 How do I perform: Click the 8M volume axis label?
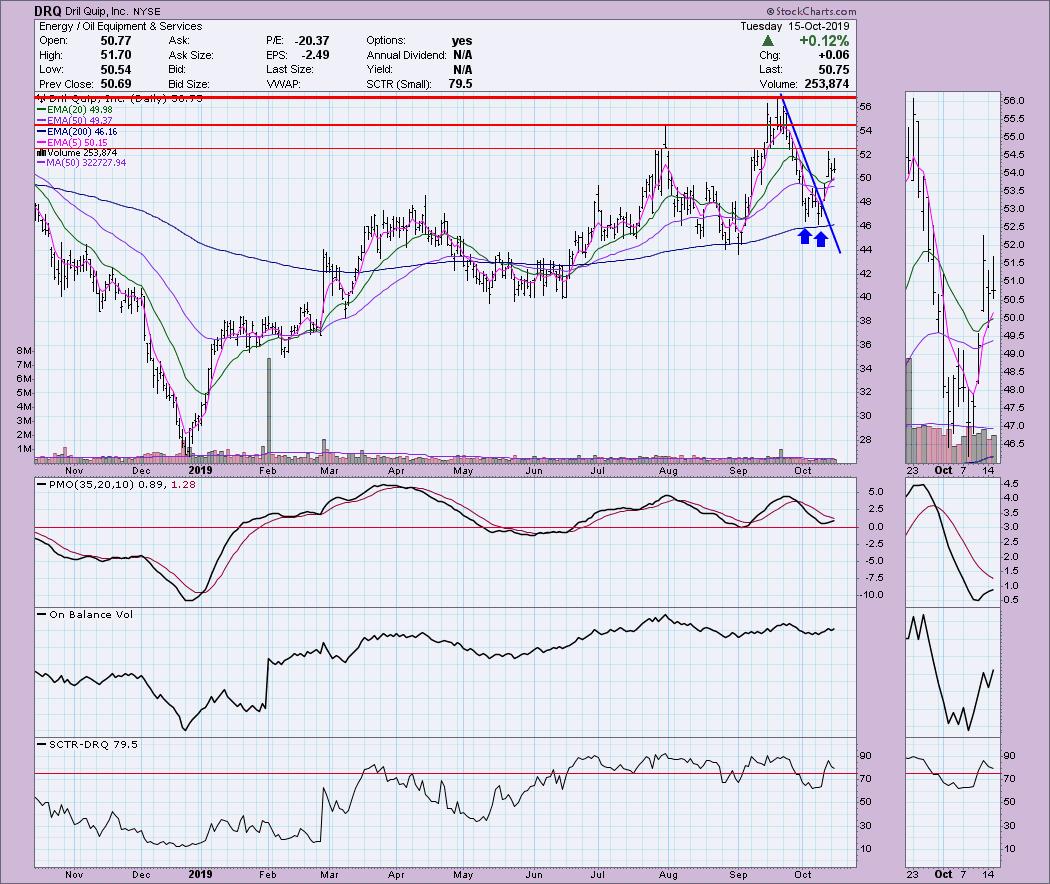(23, 351)
